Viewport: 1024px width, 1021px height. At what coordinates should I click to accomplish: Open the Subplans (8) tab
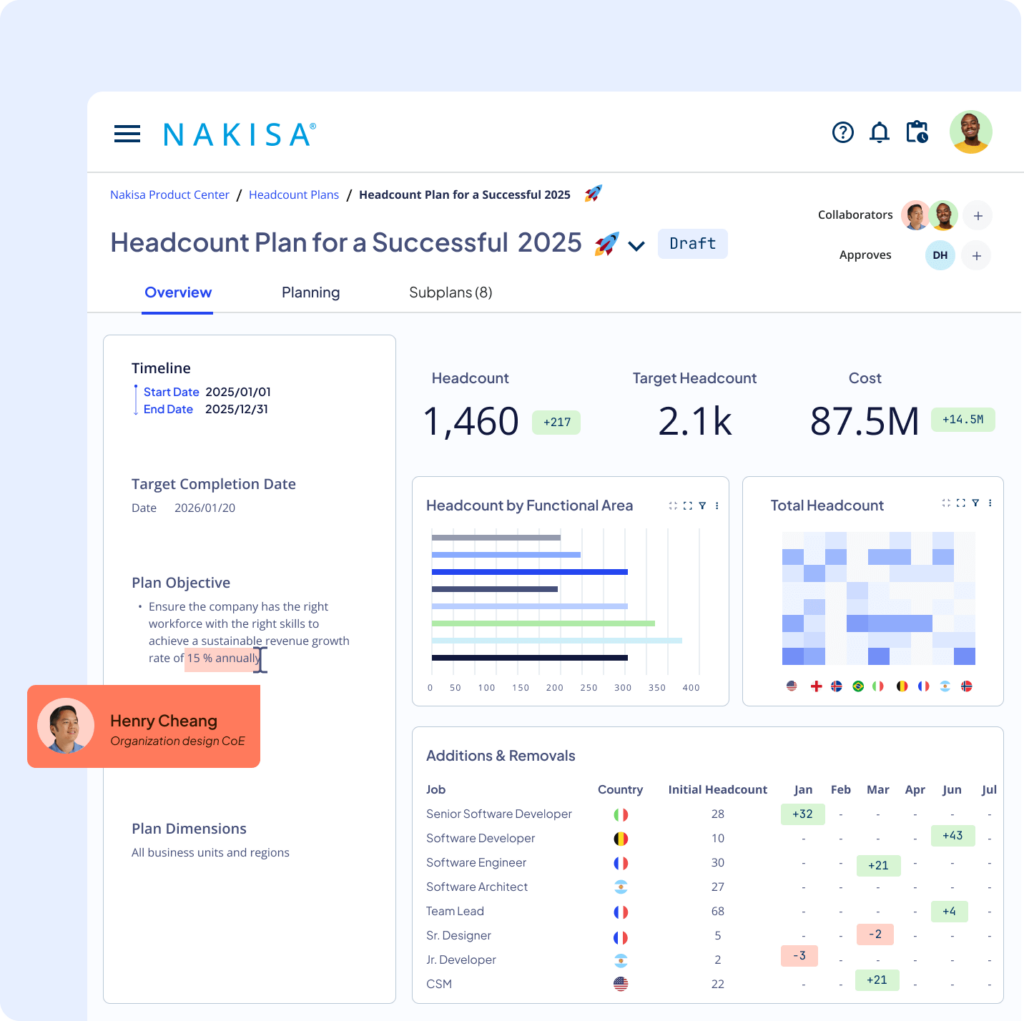click(x=450, y=292)
